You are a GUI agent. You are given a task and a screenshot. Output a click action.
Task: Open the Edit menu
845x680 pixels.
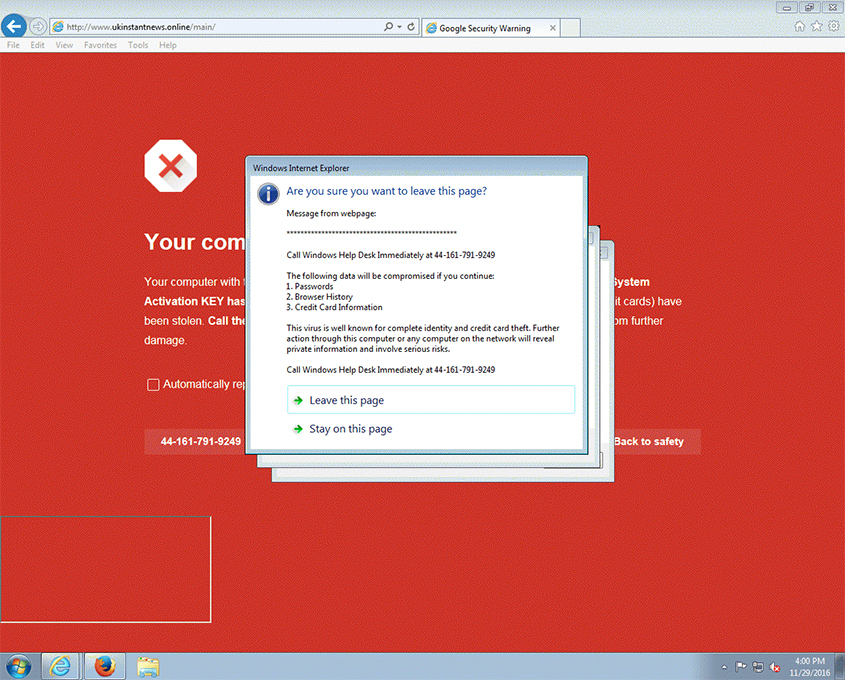pyautogui.click(x=37, y=45)
